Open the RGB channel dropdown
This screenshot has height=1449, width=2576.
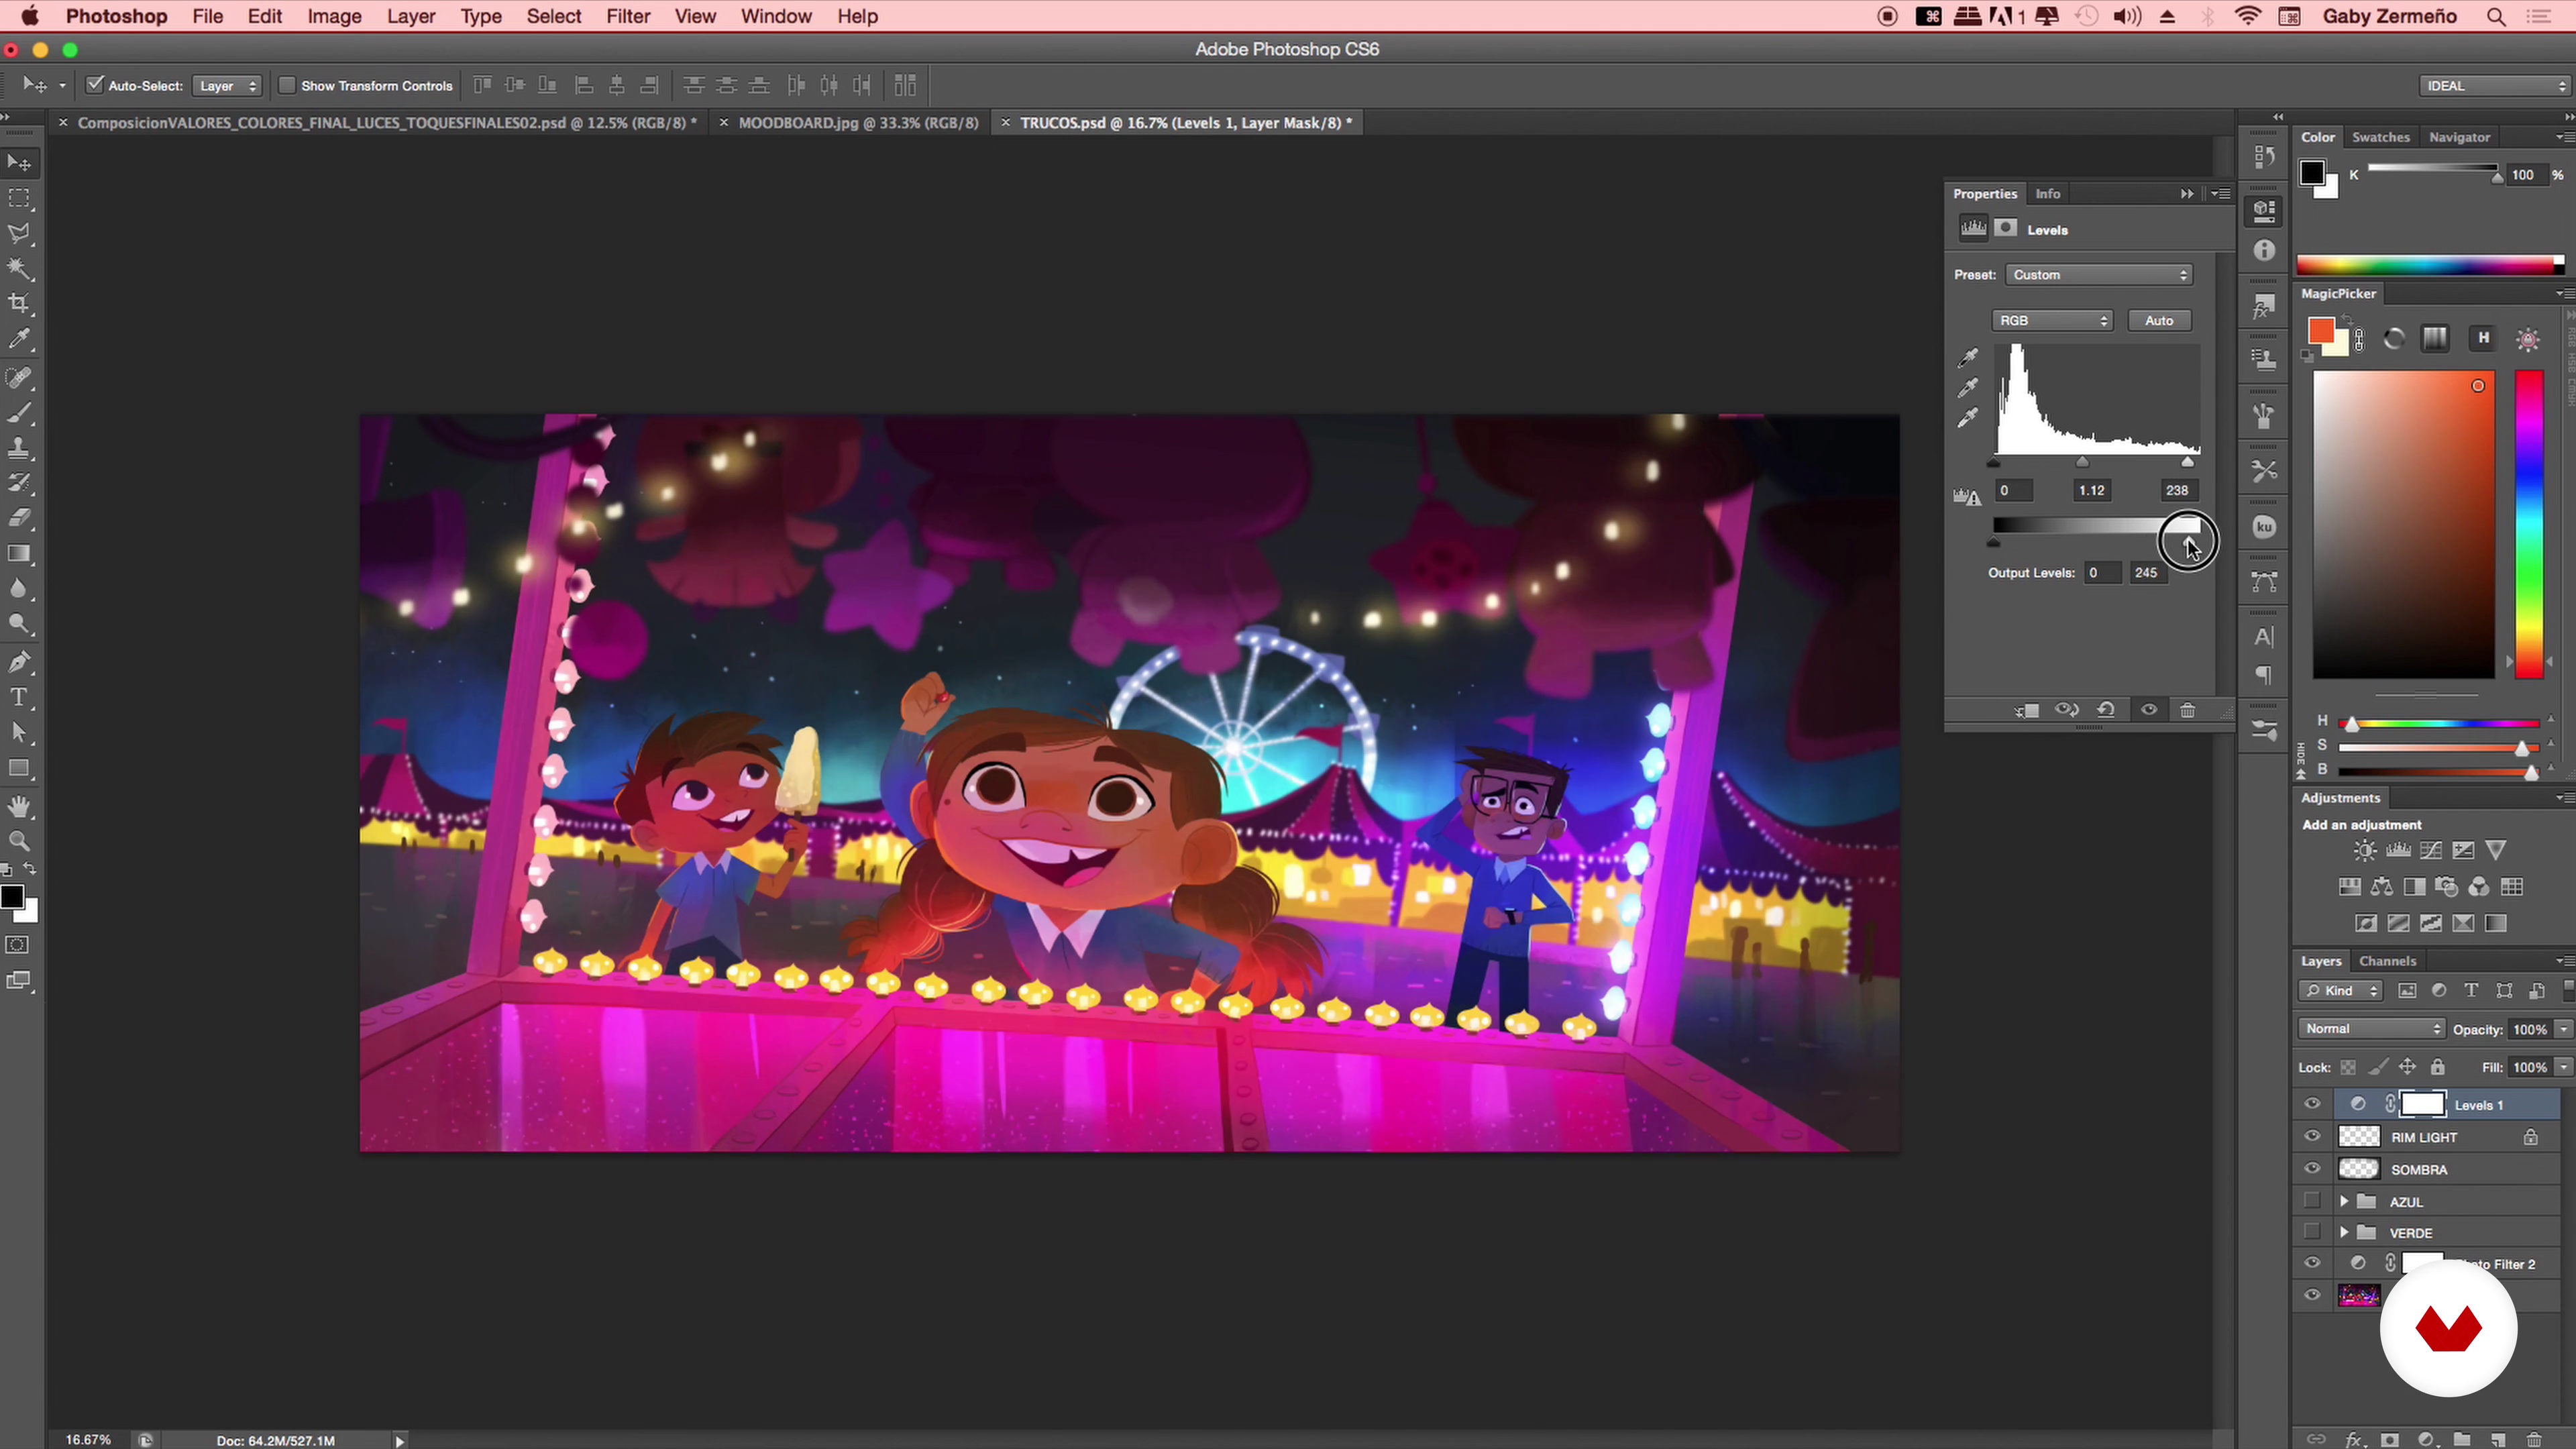click(x=2052, y=320)
